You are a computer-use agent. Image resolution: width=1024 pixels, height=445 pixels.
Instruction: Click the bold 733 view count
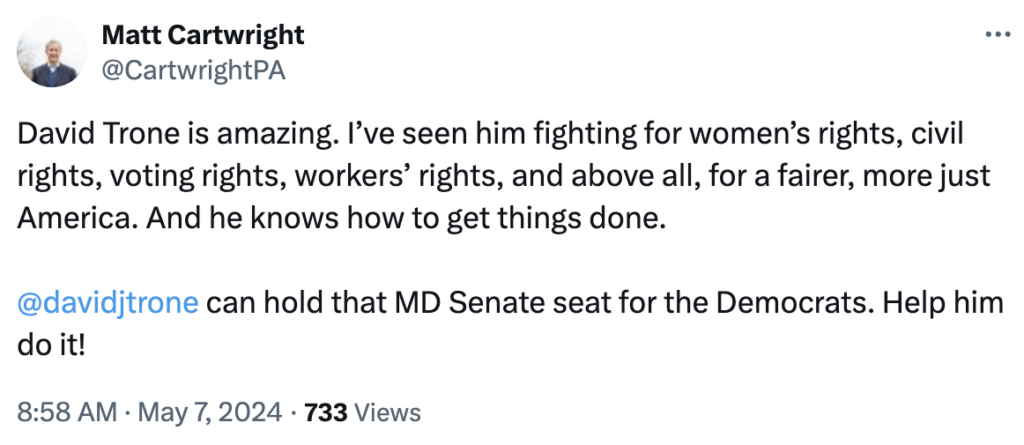click(324, 412)
